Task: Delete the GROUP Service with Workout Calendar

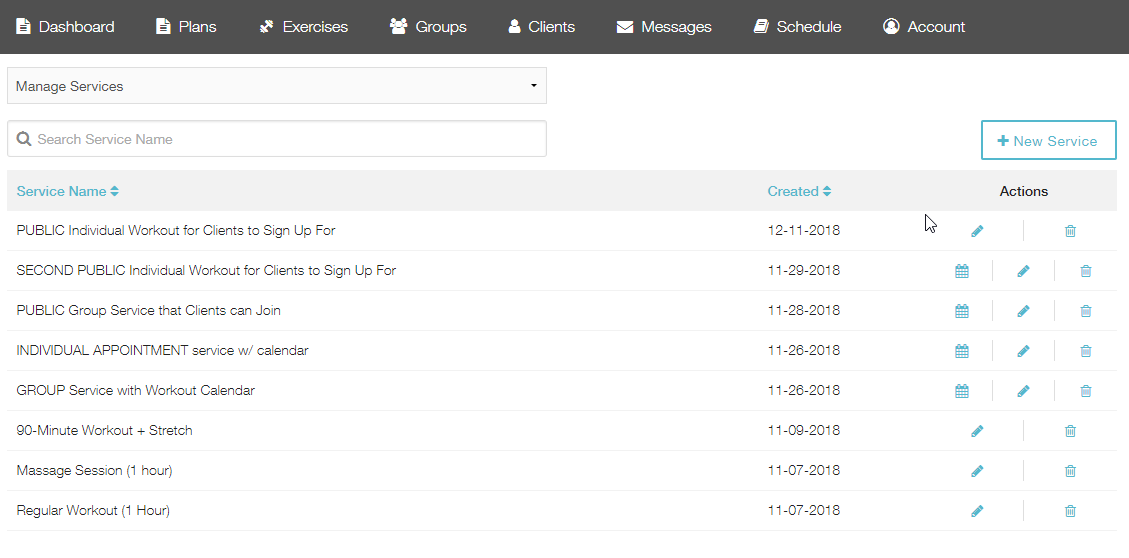Action: (x=1085, y=391)
